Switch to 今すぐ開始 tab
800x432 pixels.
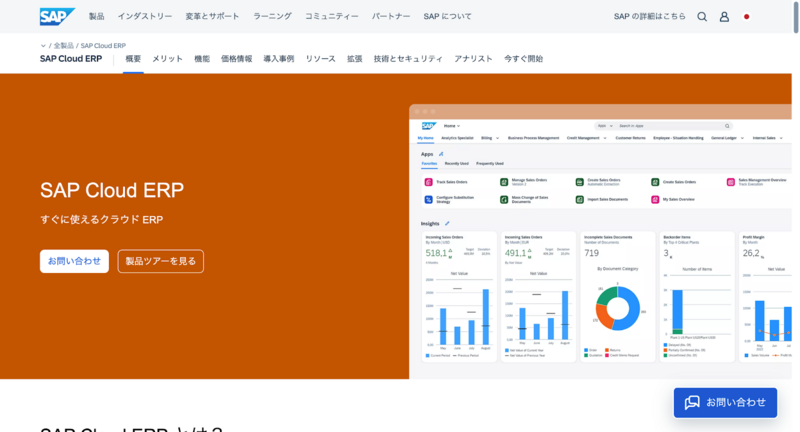[523, 59]
